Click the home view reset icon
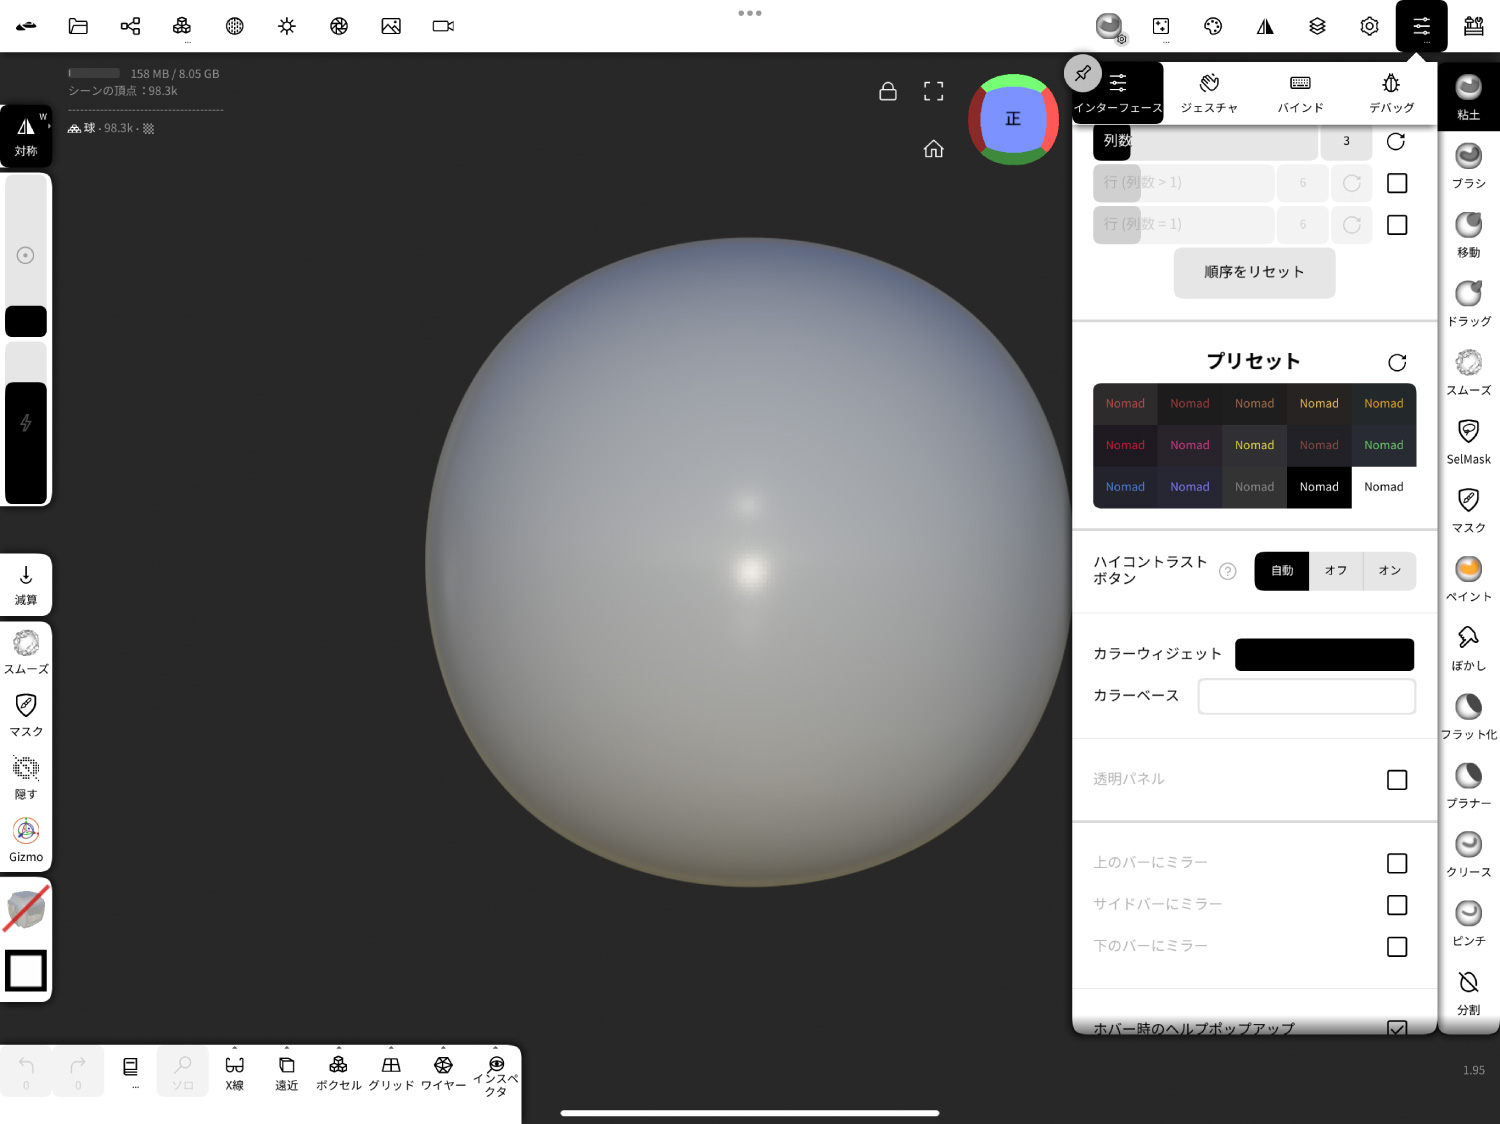The width and height of the screenshot is (1500, 1124). point(933,149)
